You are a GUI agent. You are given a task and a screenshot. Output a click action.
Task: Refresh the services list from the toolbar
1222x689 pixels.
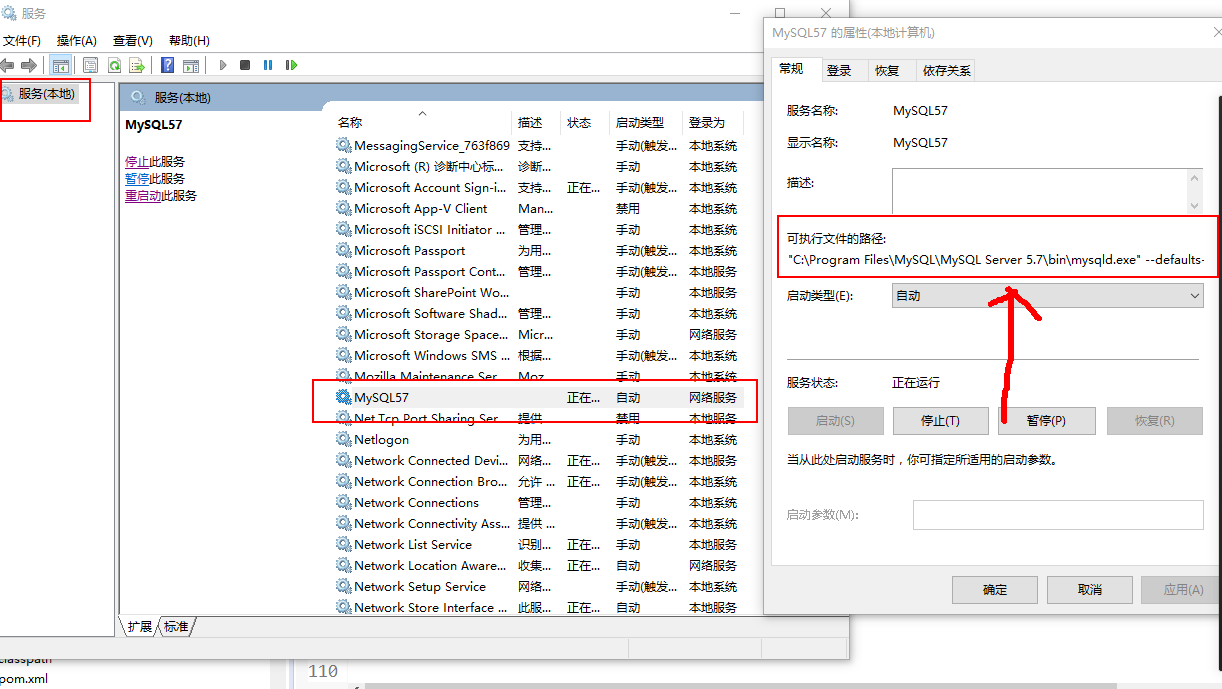coord(114,65)
